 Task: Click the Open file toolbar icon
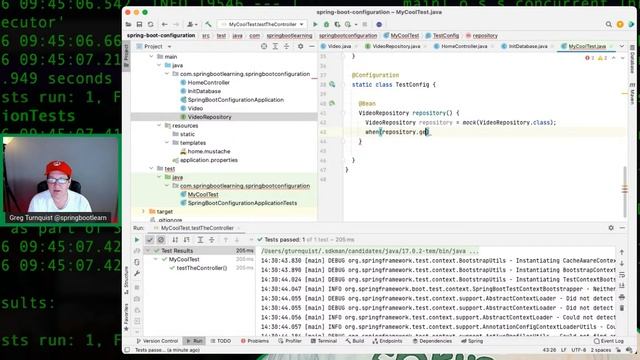129,24
